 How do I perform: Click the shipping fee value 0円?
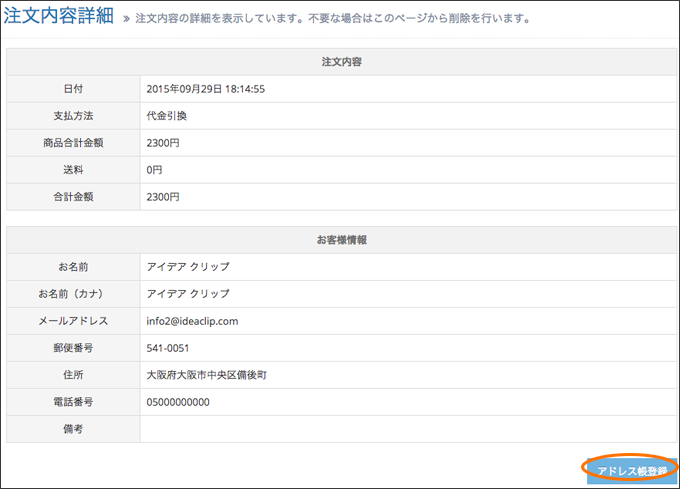tap(154, 170)
